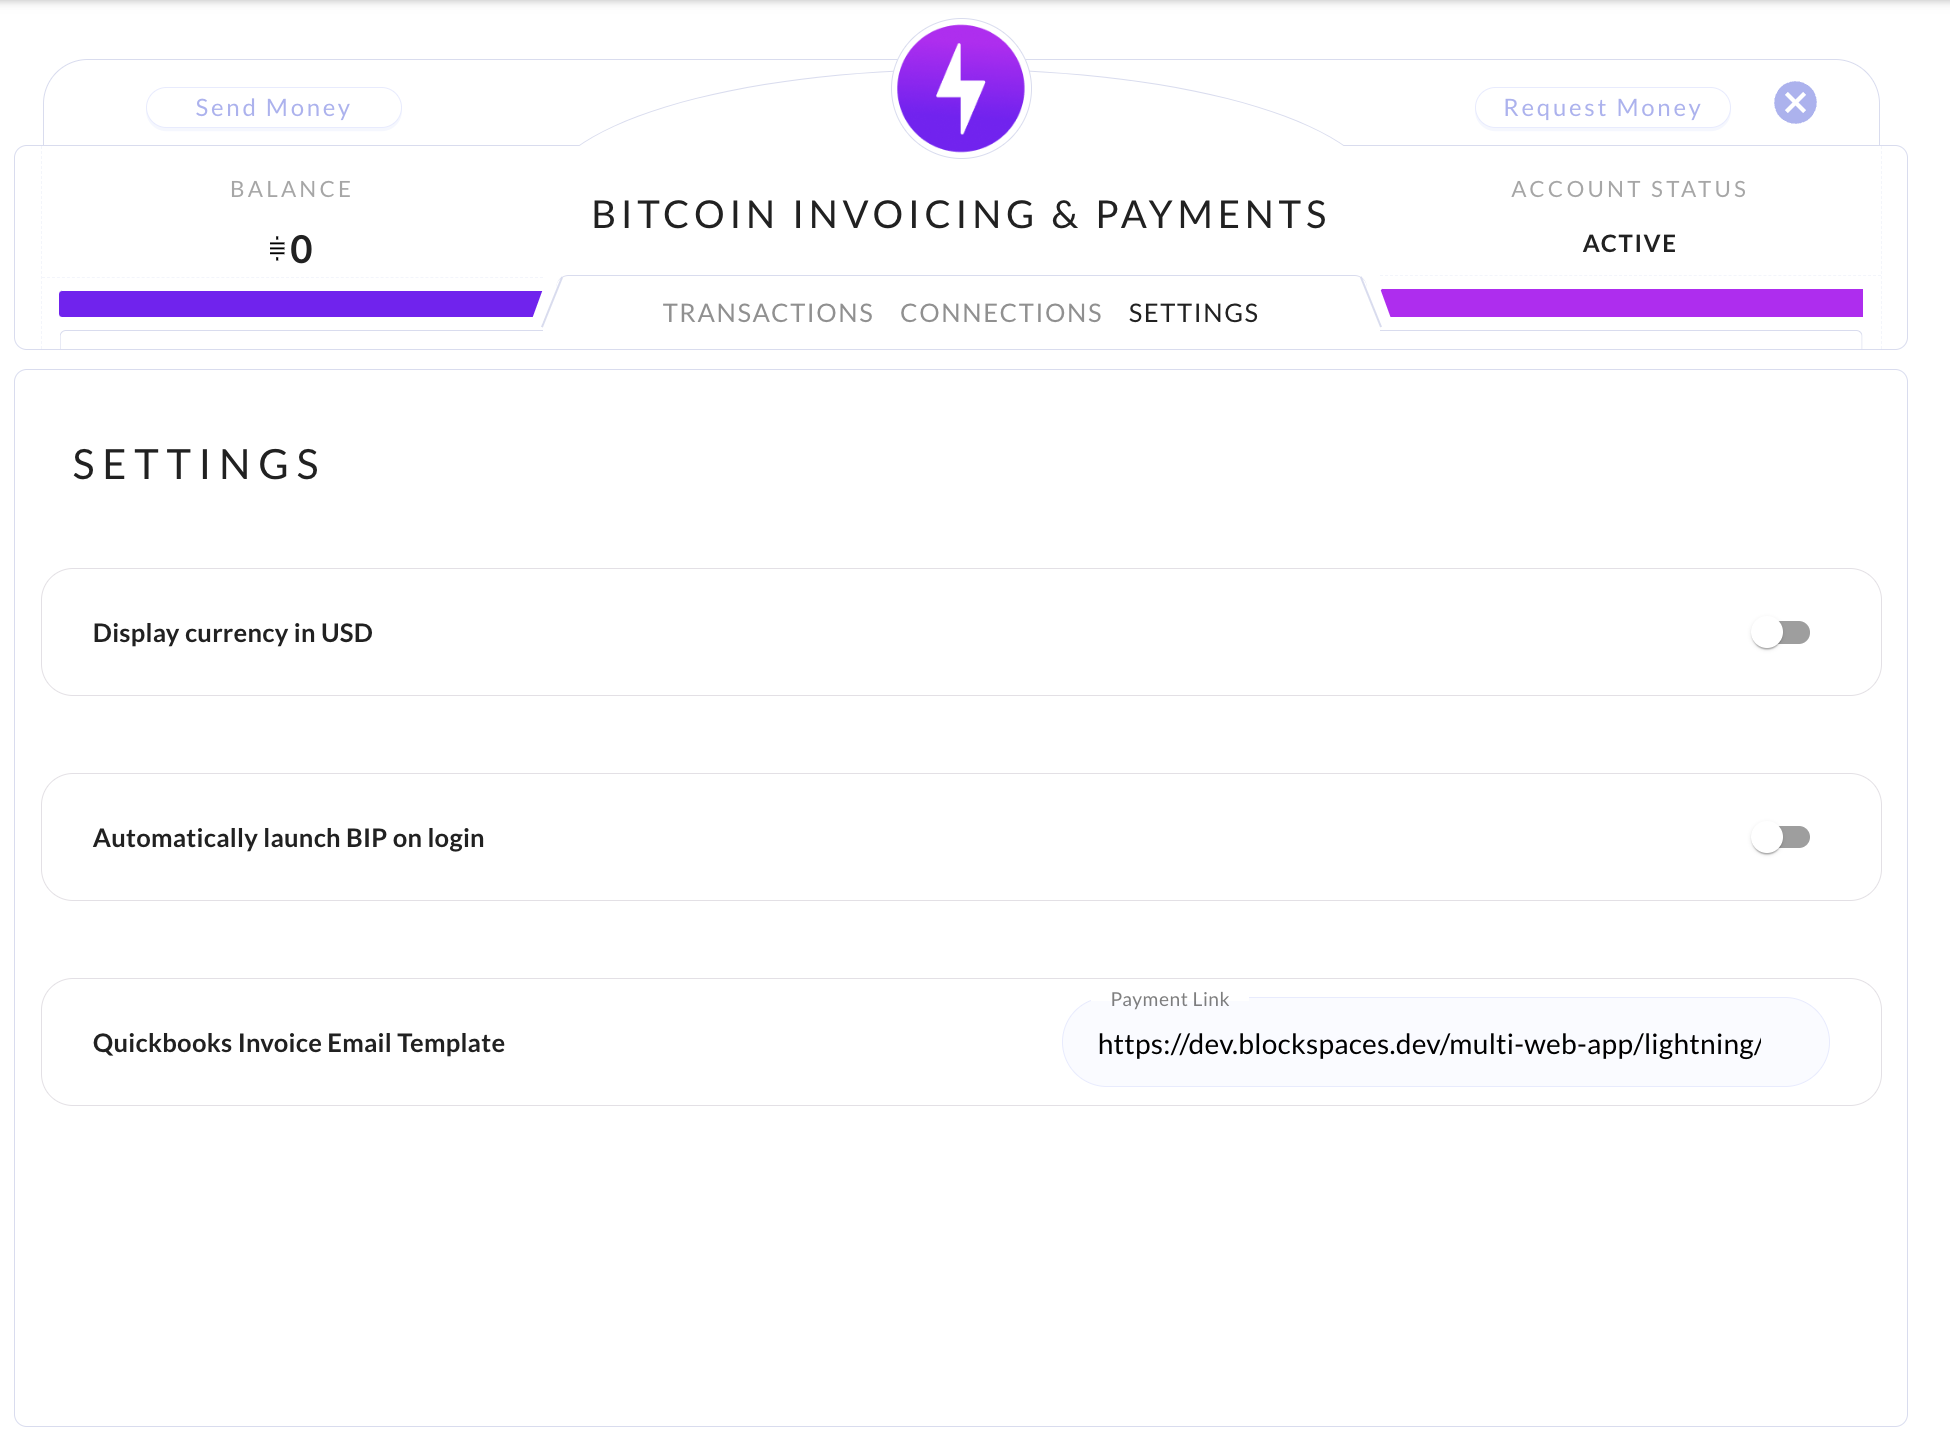The image size is (1950, 1454).
Task: Toggle Automatically launch BIP on login
Action: (x=1780, y=838)
